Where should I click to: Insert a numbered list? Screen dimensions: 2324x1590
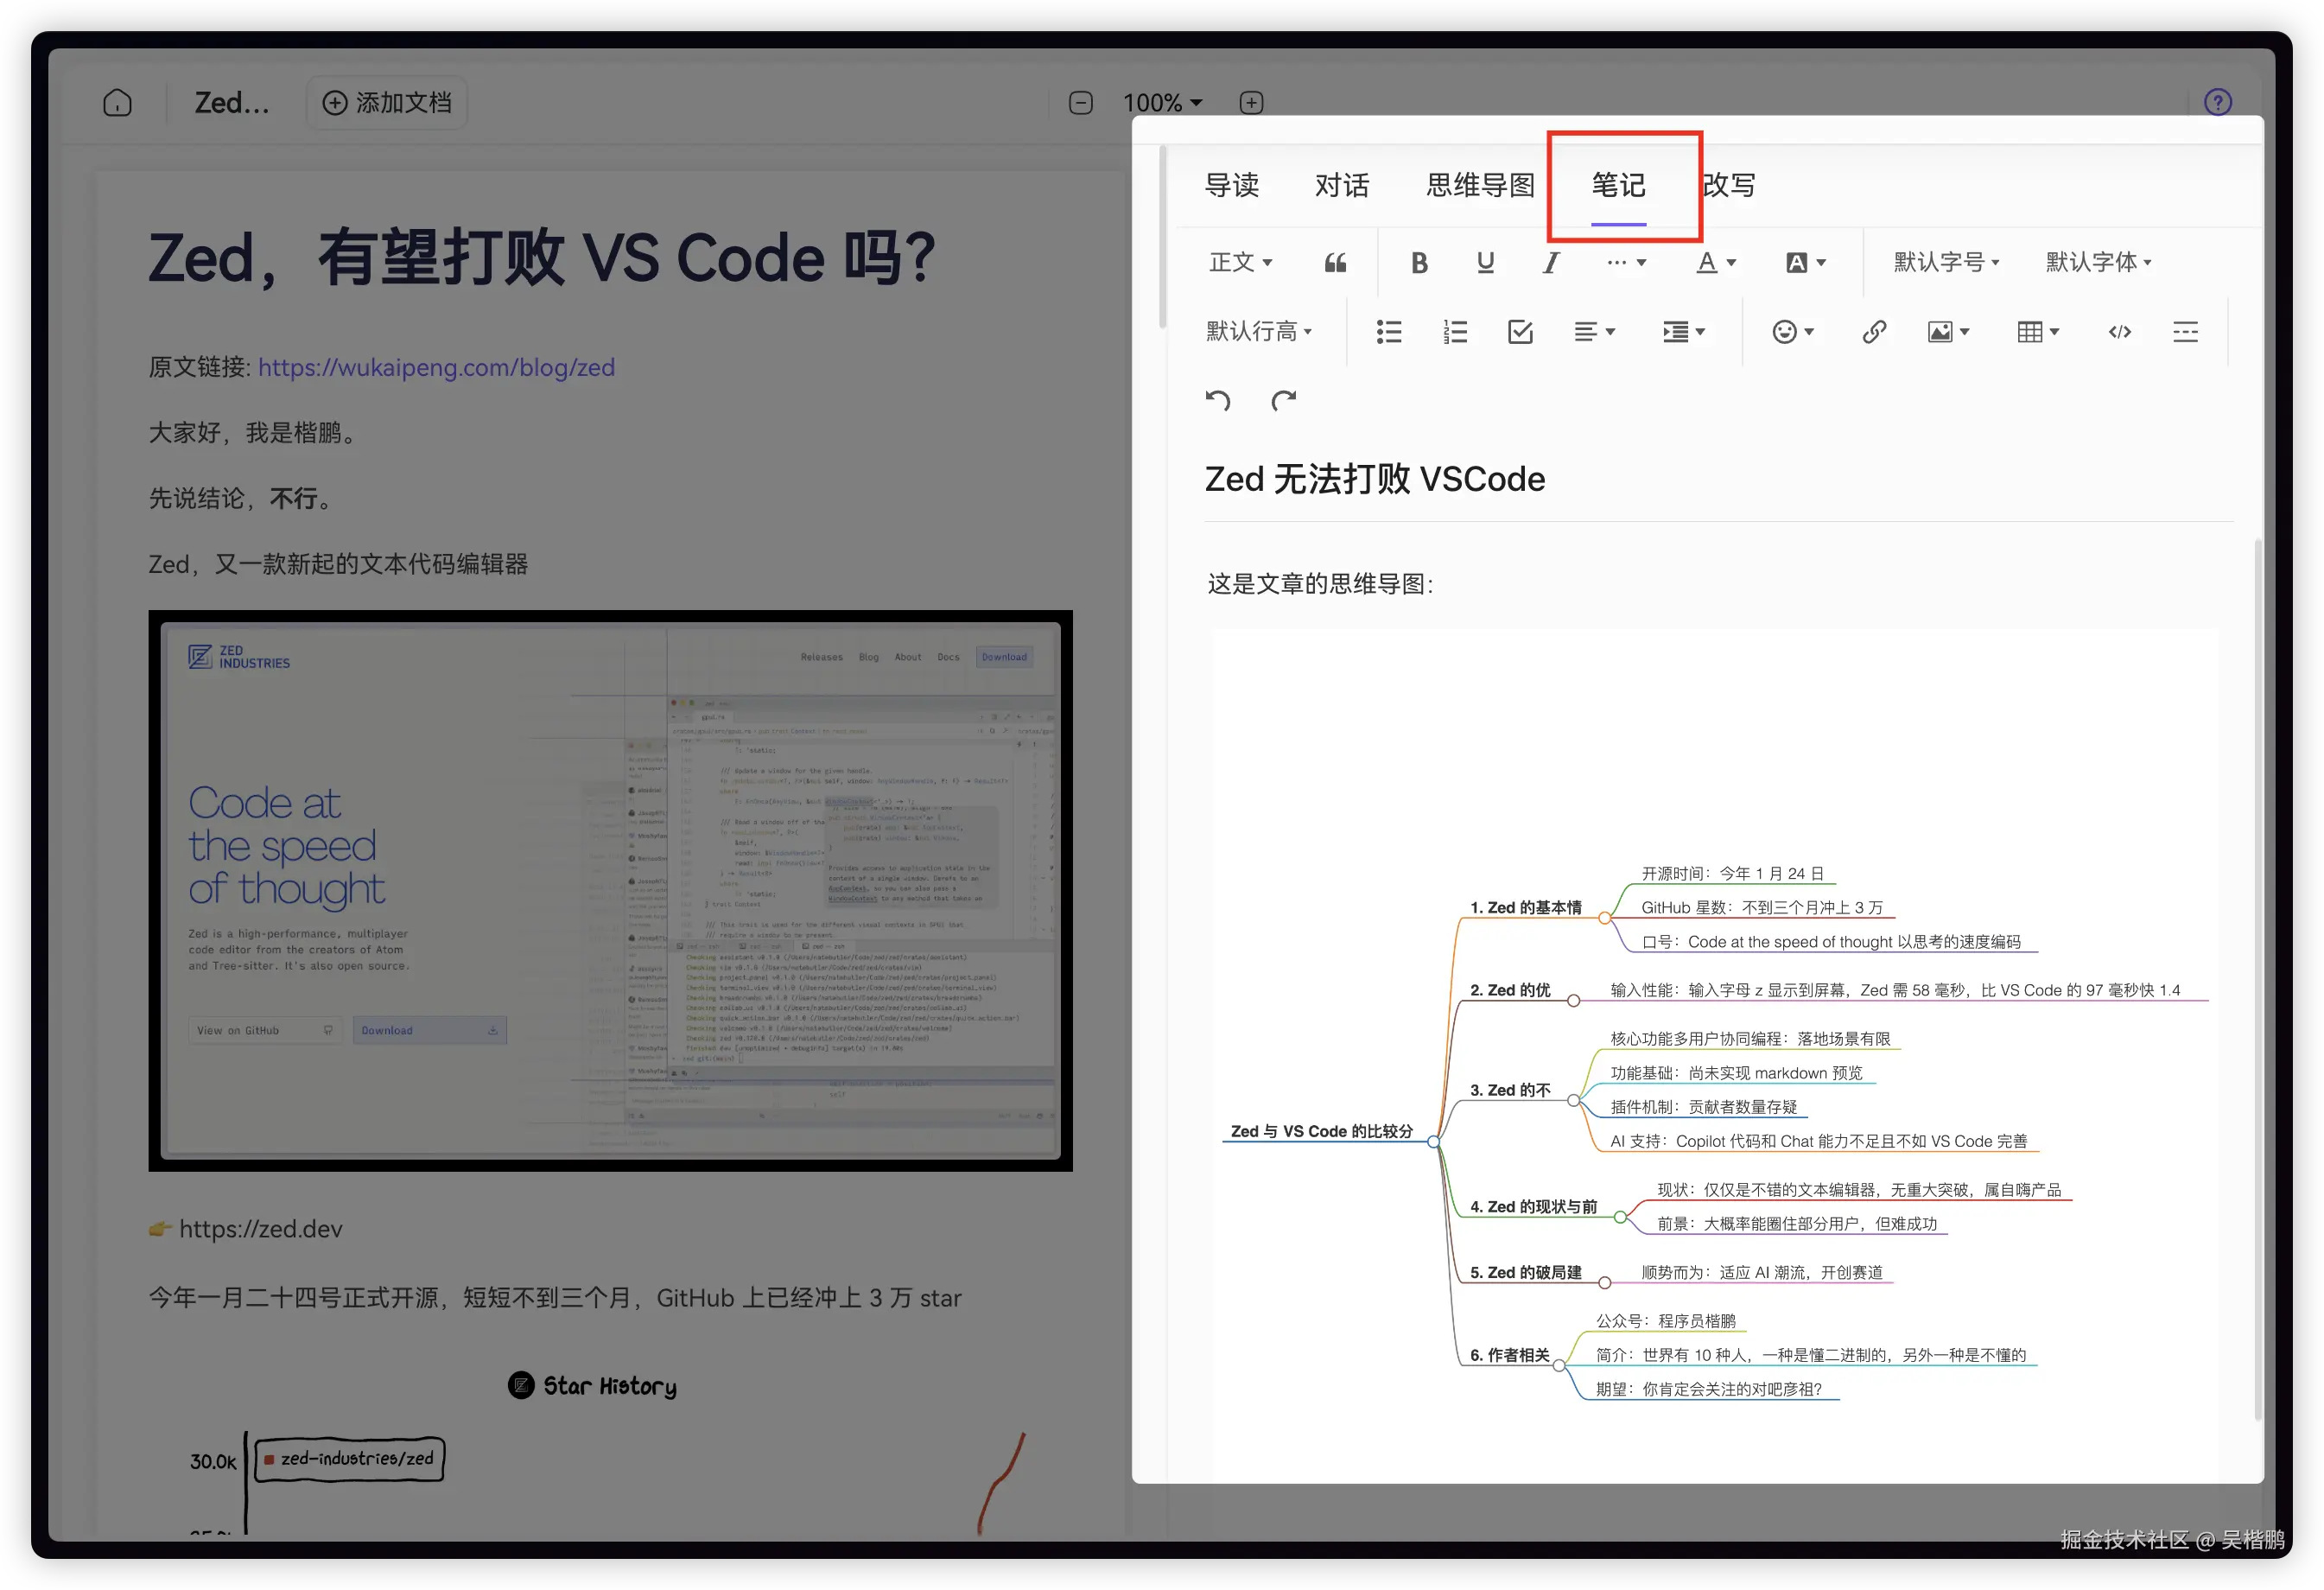(x=1455, y=332)
